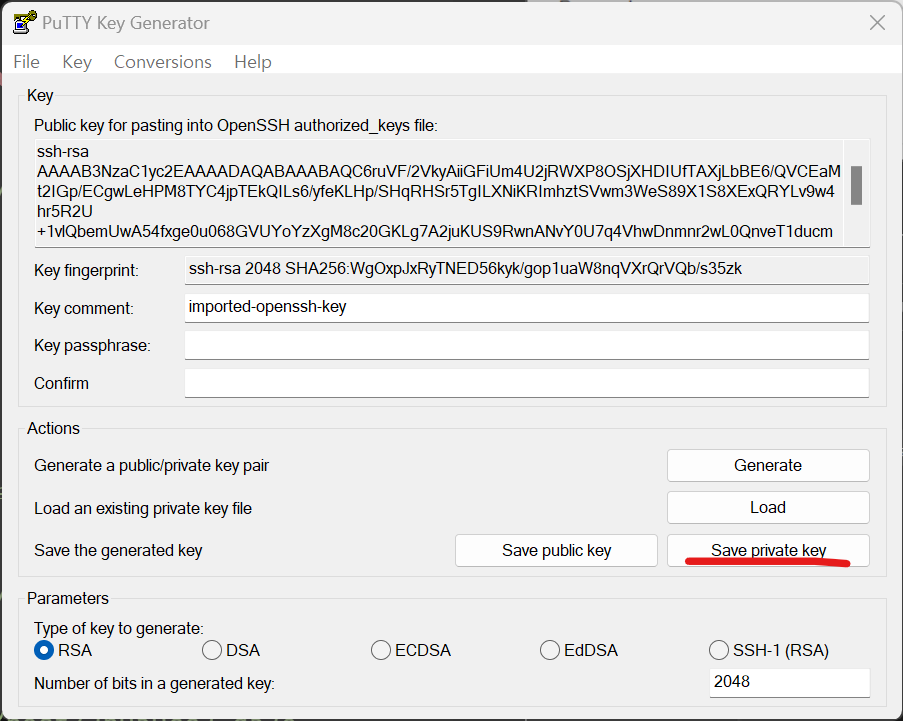This screenshot has width=903, height=721.
Task: Open the Help menu
Action: 252,62
